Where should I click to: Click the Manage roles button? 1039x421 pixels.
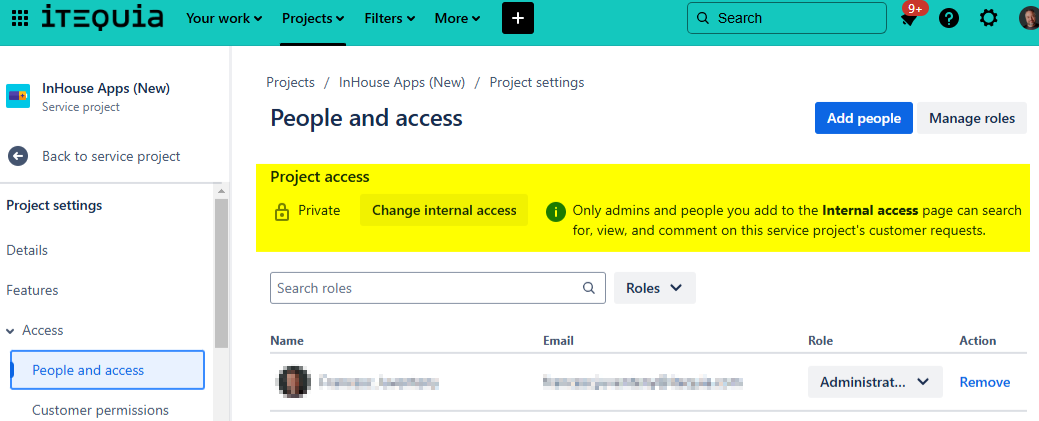coord(972,118)
